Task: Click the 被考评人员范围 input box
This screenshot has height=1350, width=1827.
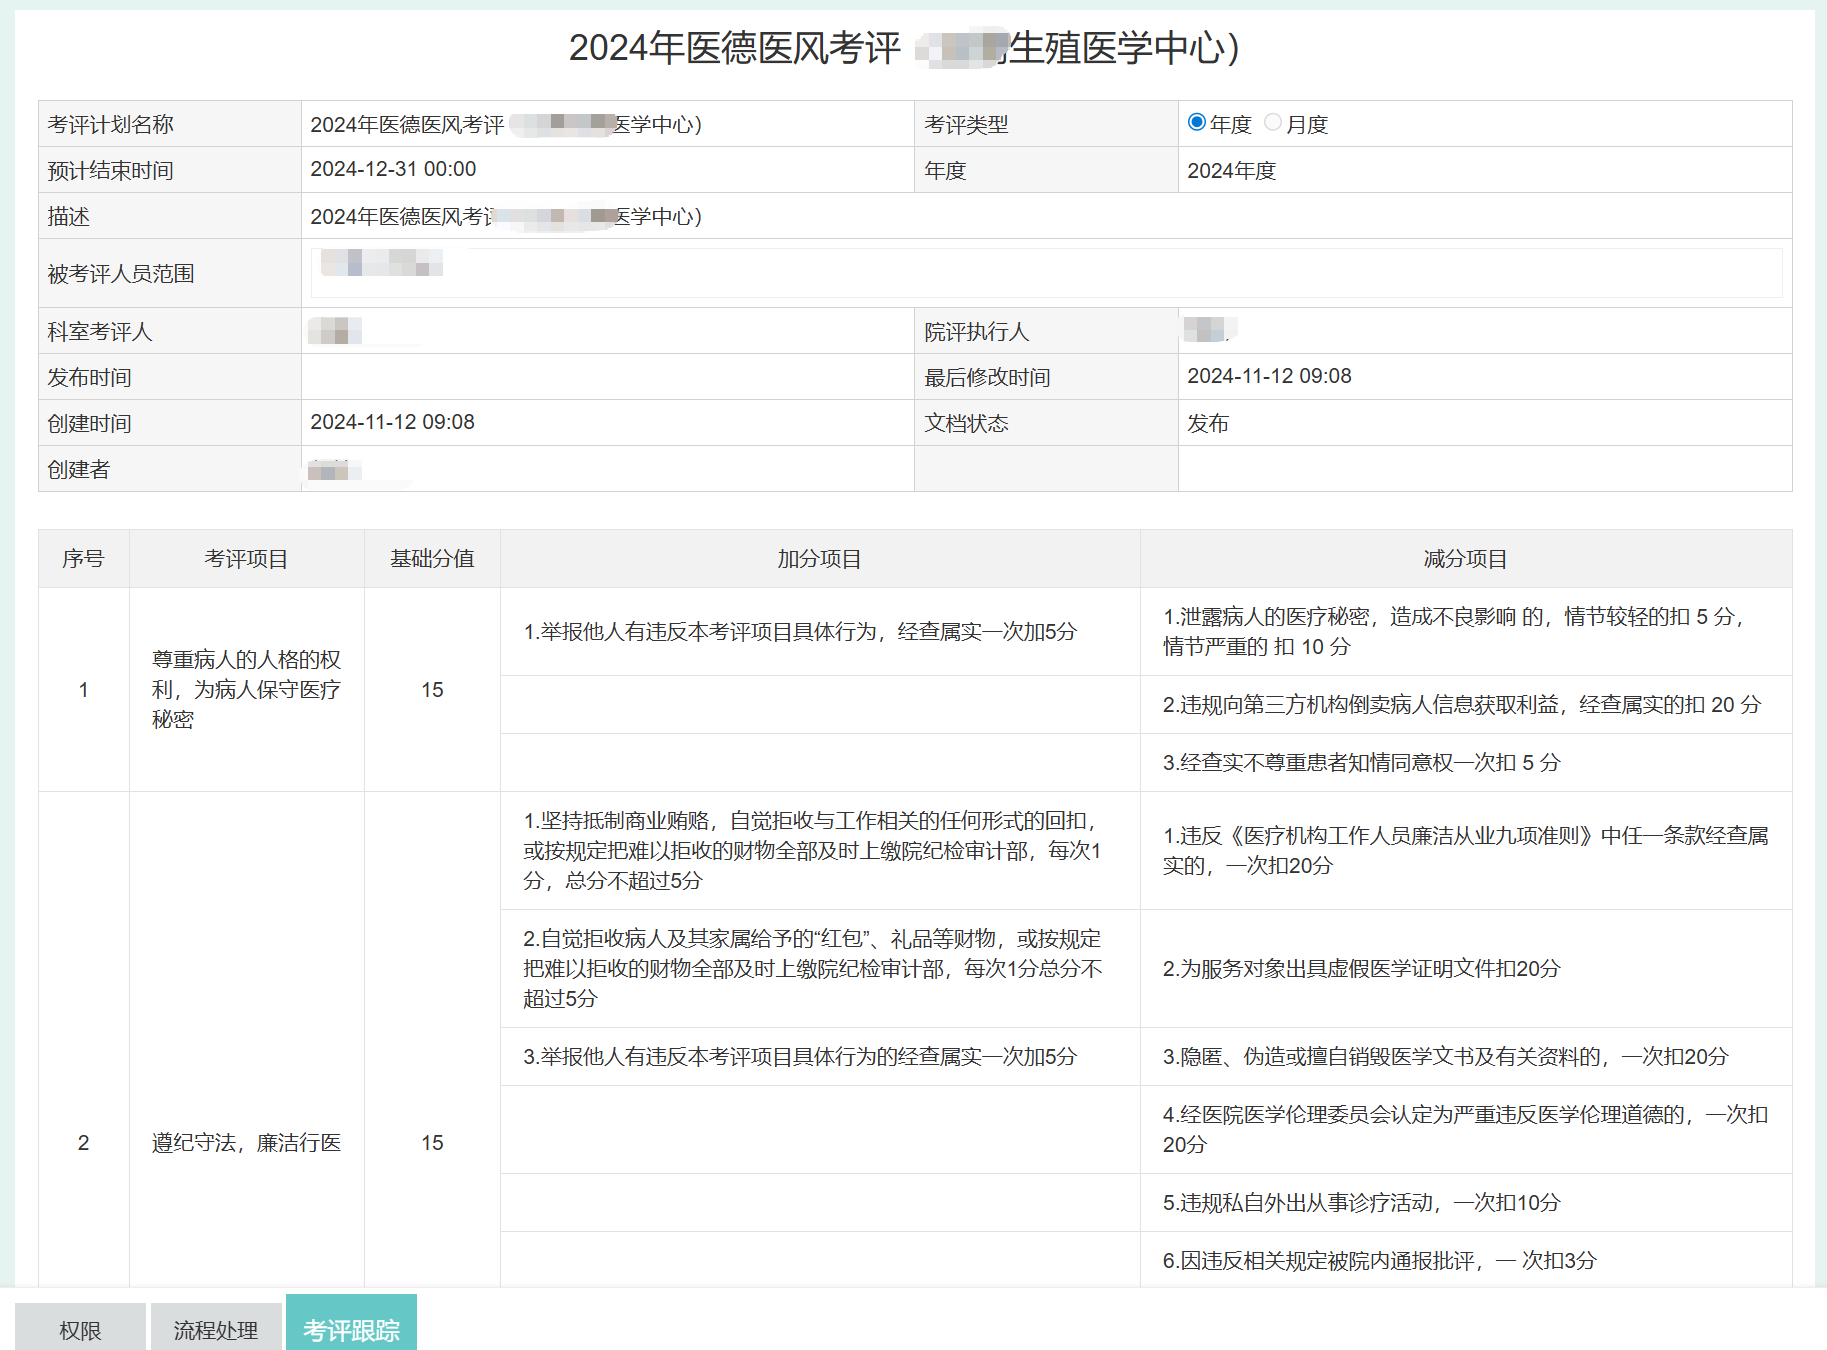Action: (x=1045, y=273)
